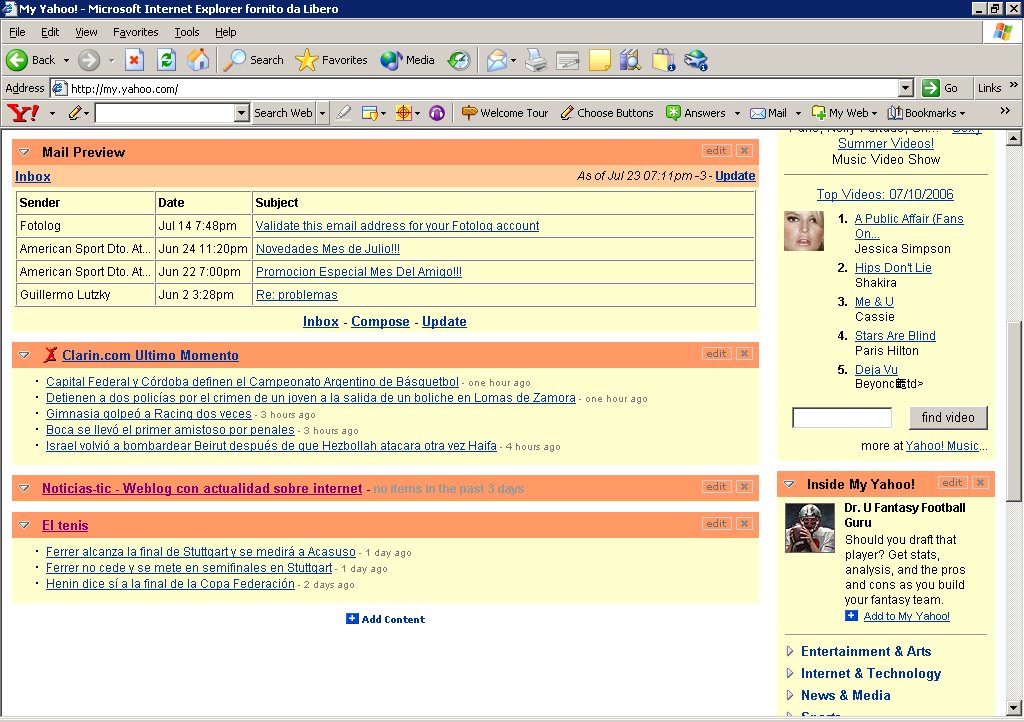
Task: Click the pencil icon in Yahoo toolbar
Action: (x=74, y=113)
